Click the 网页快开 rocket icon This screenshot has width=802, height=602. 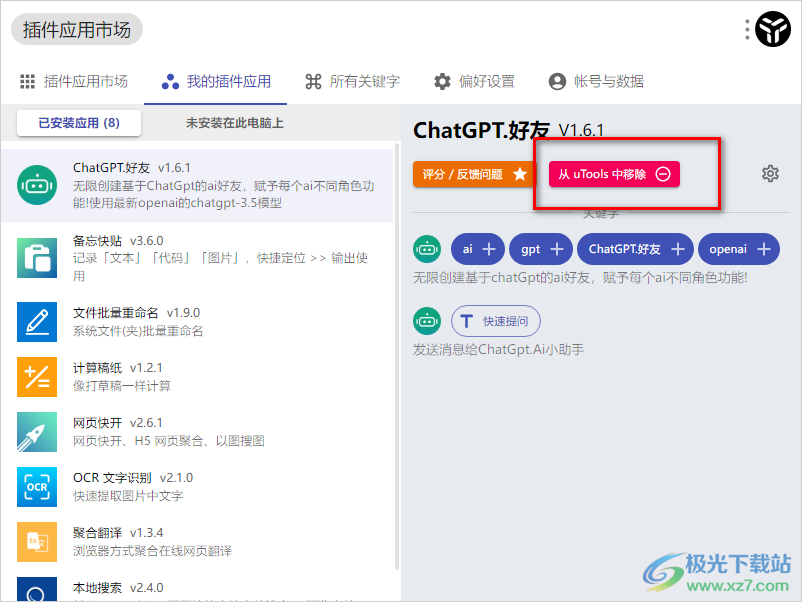[37, 432]
